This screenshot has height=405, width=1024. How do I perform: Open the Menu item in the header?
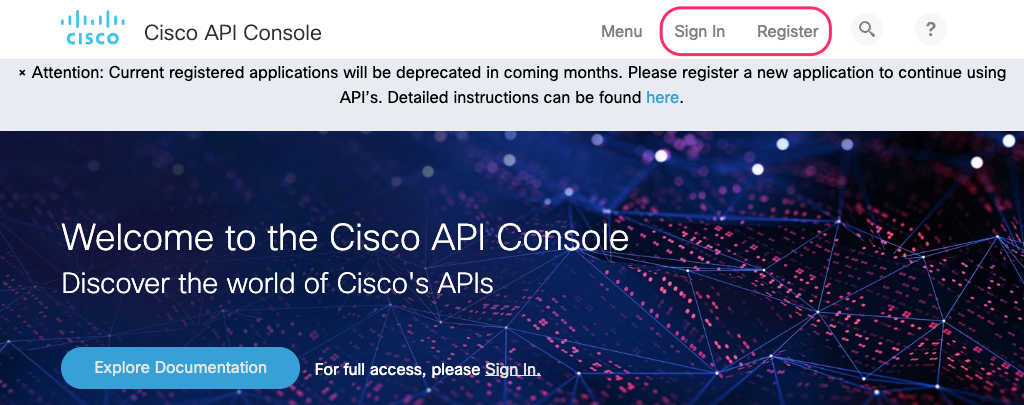tap(621, 31)
